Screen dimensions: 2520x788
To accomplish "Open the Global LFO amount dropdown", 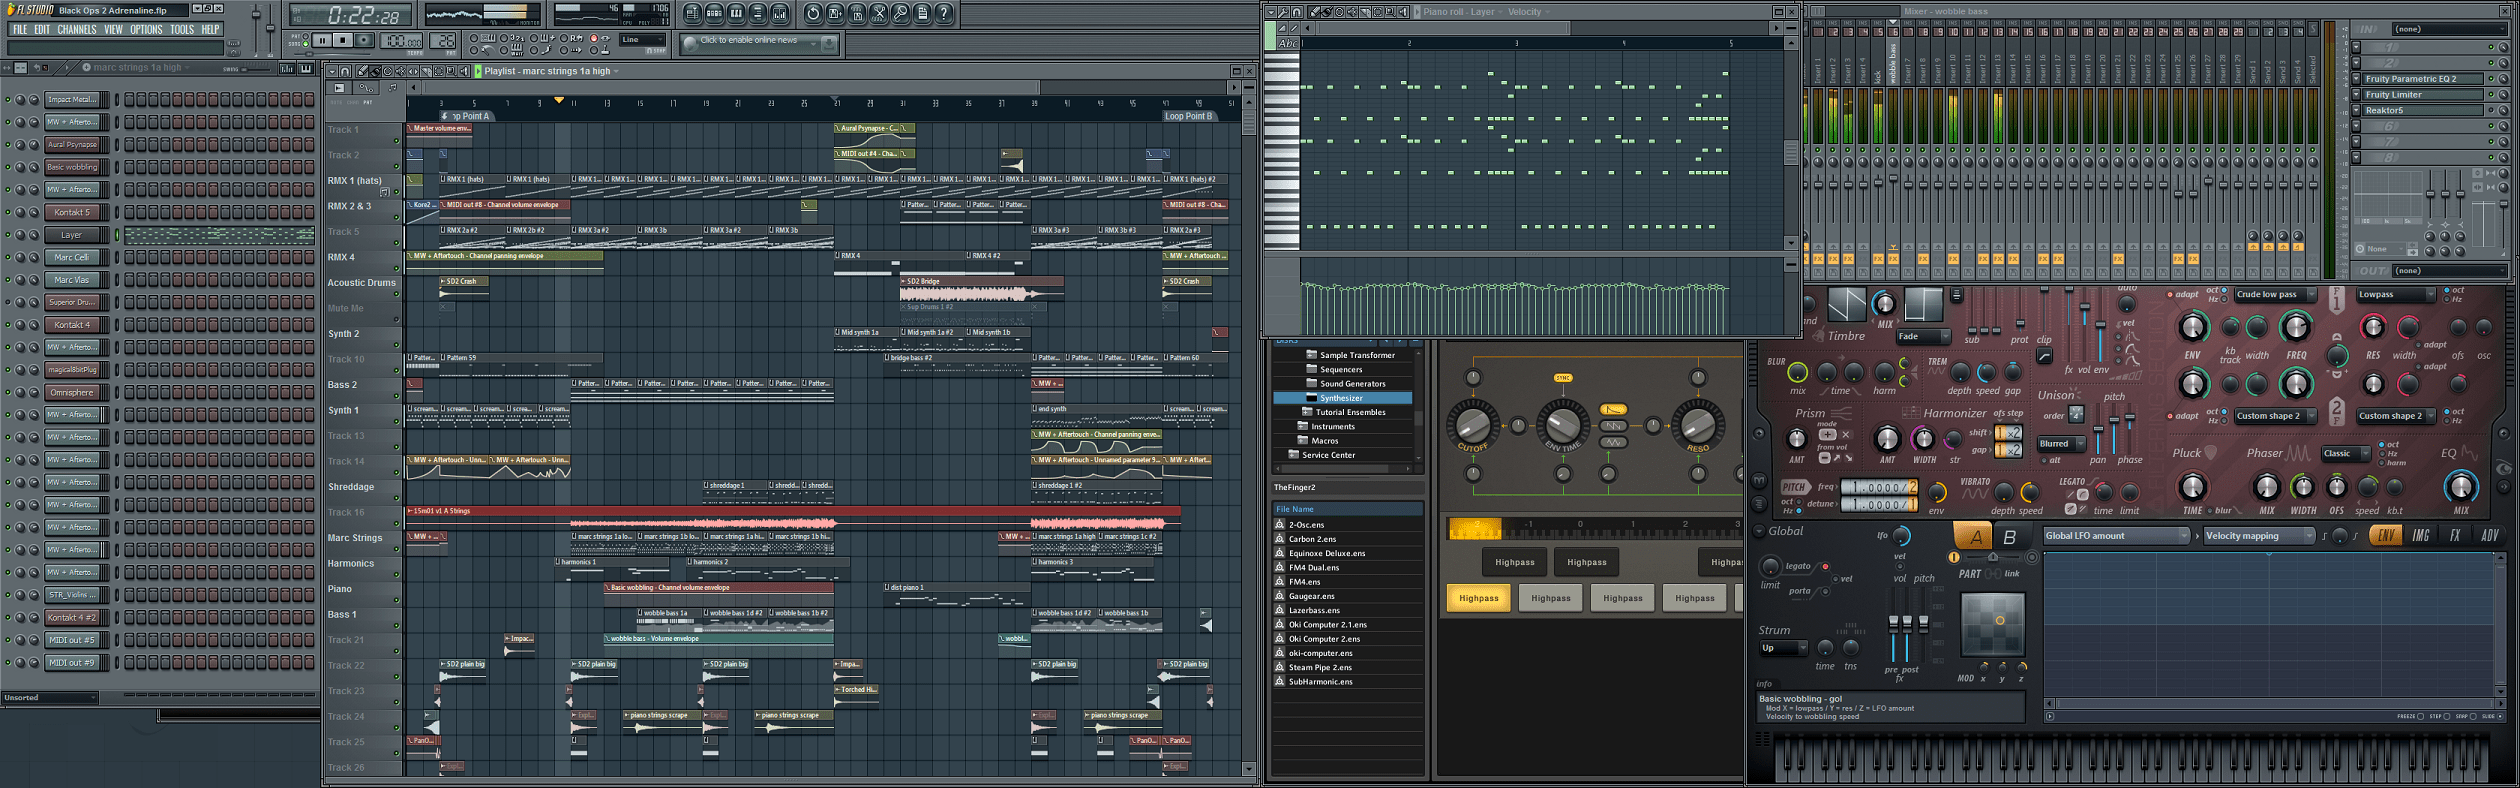I will [x=2116, y=535].
